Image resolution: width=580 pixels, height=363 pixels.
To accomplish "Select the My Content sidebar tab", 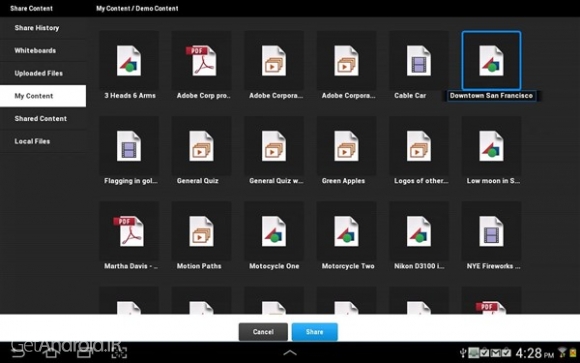I will (43, 96).
